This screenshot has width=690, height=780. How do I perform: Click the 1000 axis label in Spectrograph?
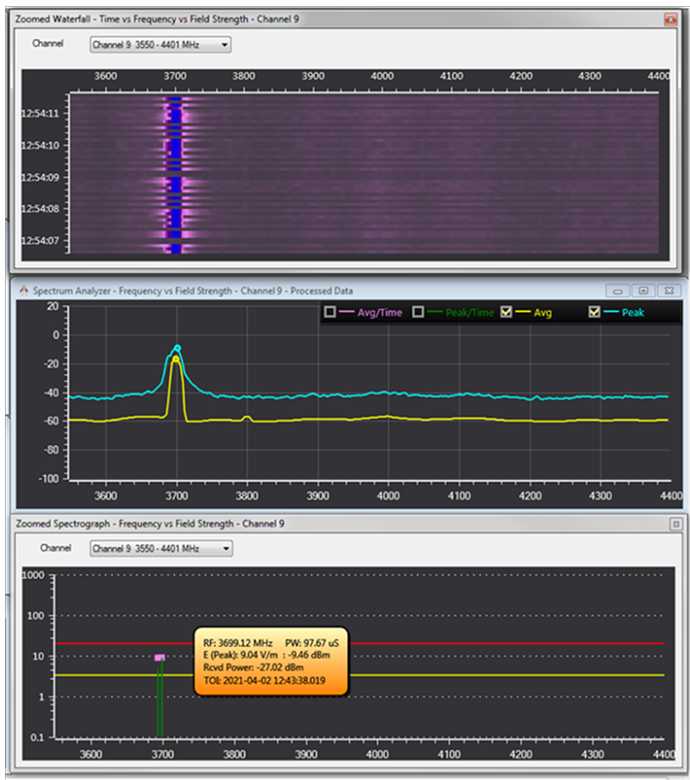33,575
